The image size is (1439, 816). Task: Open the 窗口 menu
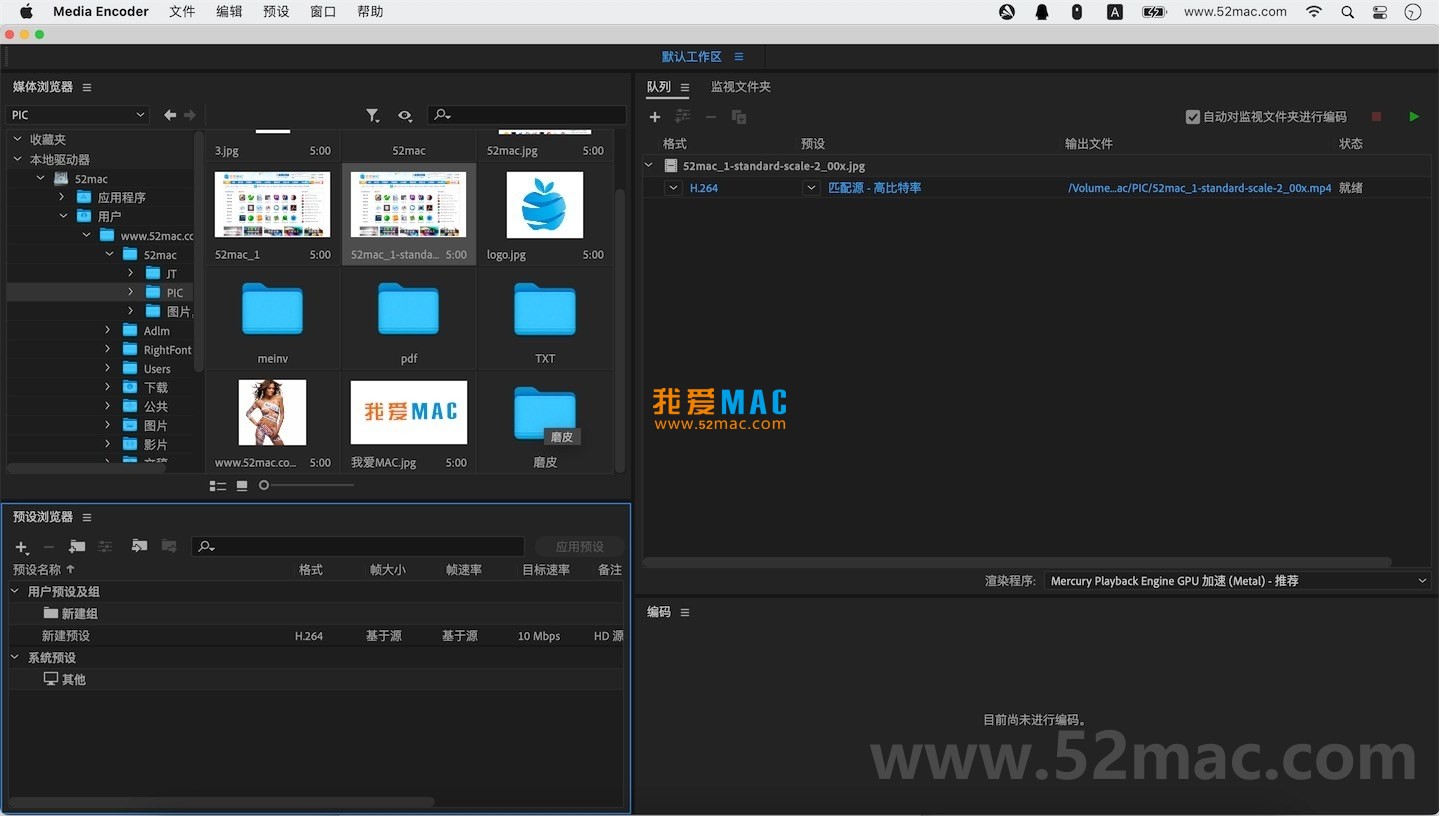[323, 12]
